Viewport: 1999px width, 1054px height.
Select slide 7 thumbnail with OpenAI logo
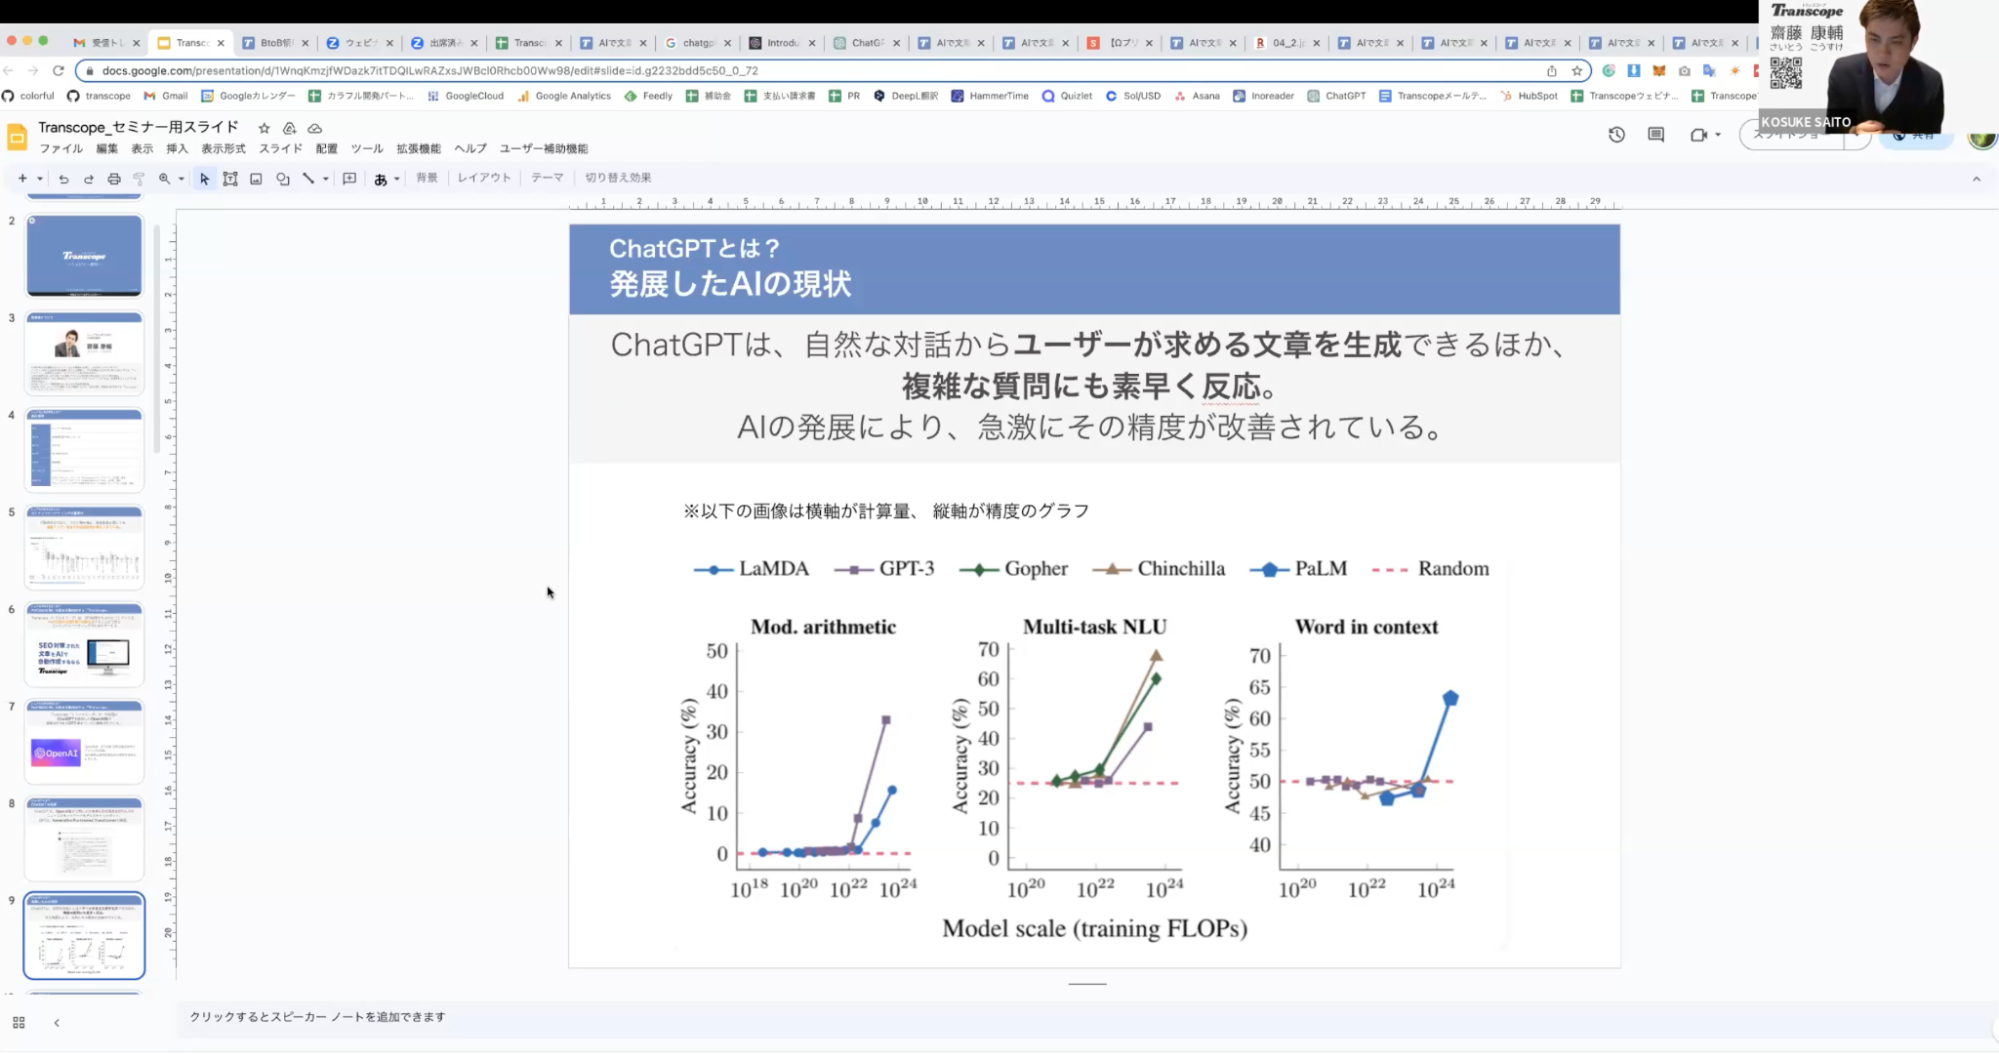[x=84, y=742]
